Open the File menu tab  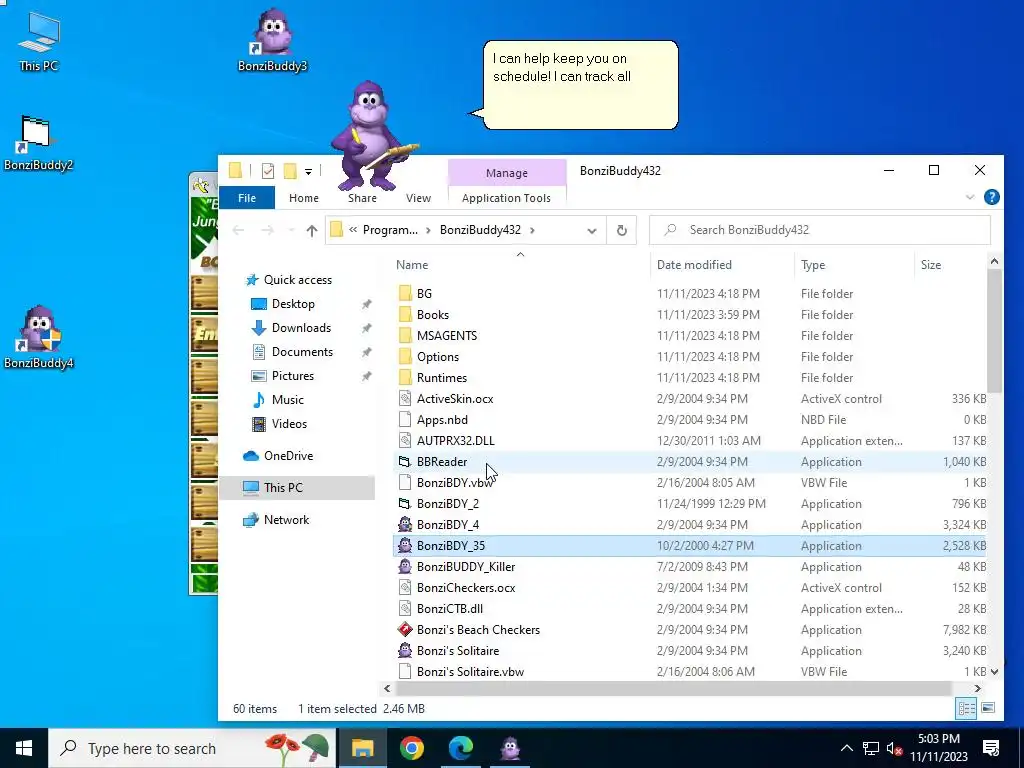tap(247, 198)
